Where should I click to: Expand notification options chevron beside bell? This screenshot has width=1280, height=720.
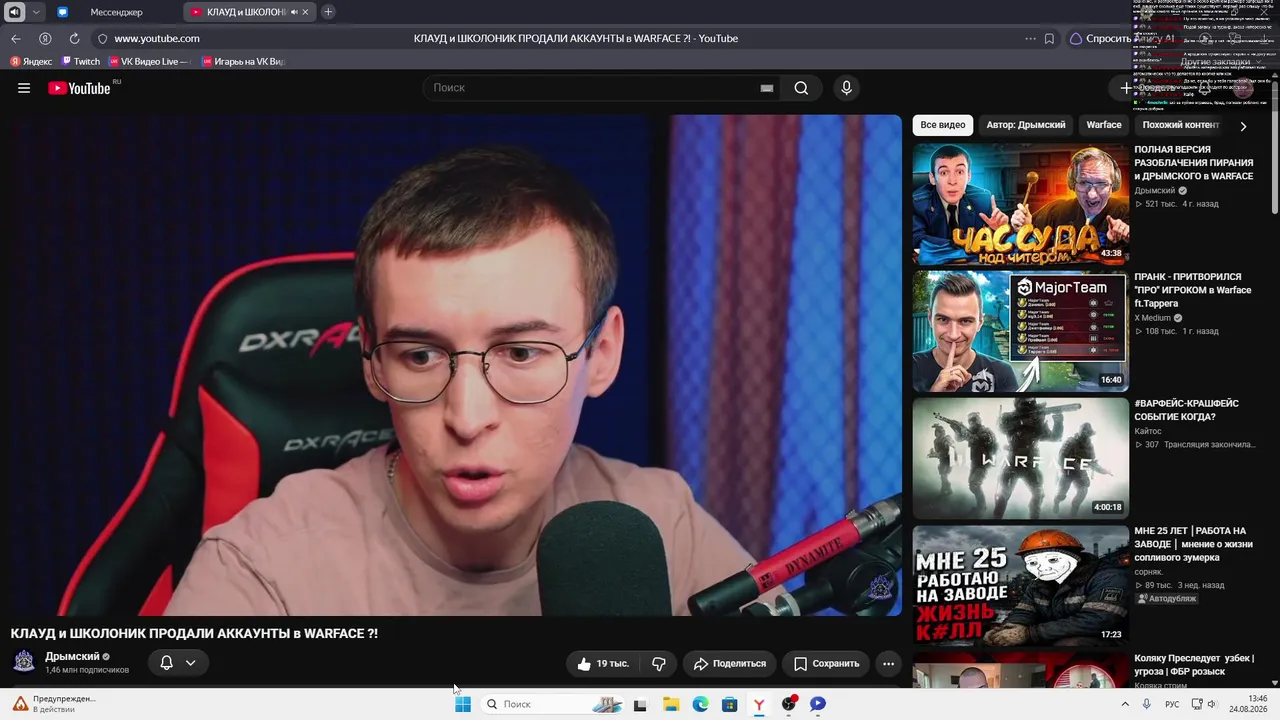pyautogui.click(x=190, y=663)
